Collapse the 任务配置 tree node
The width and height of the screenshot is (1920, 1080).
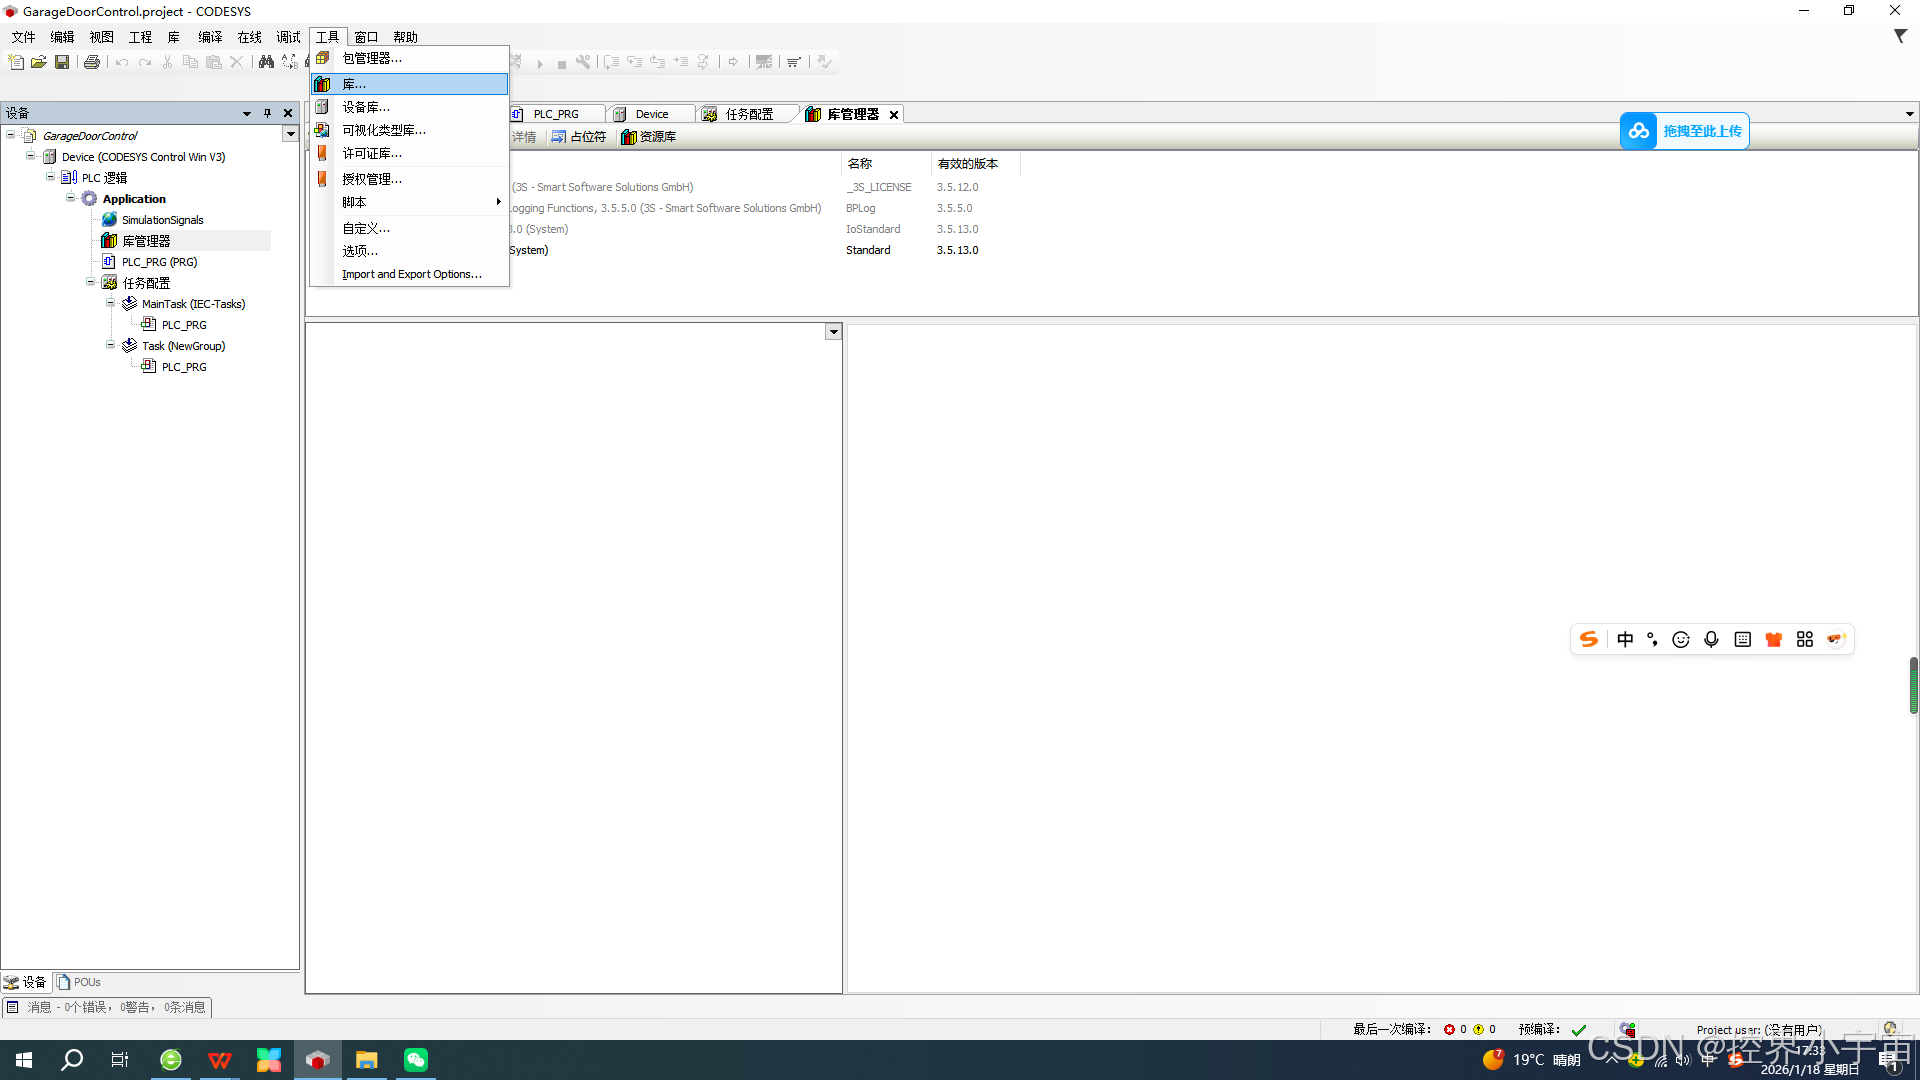pos(91,282)
